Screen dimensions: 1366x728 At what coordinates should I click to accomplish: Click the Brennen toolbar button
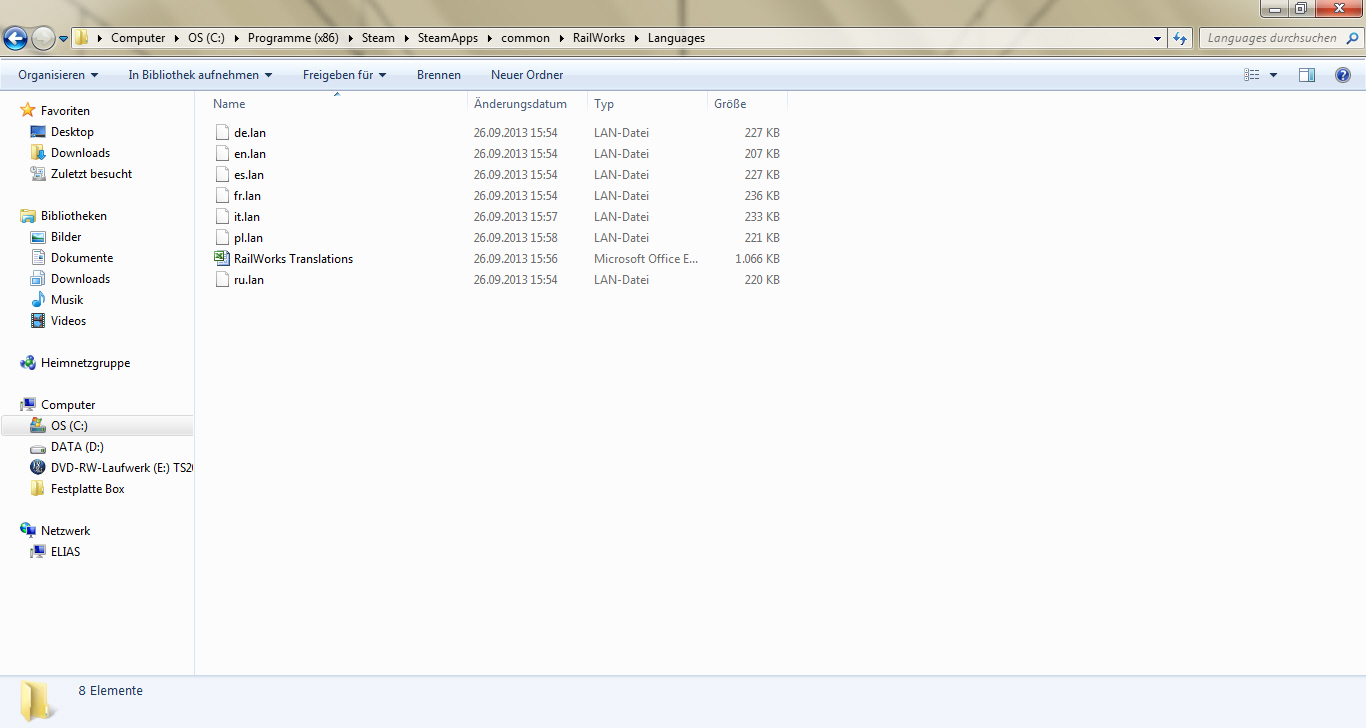point(439,75)
